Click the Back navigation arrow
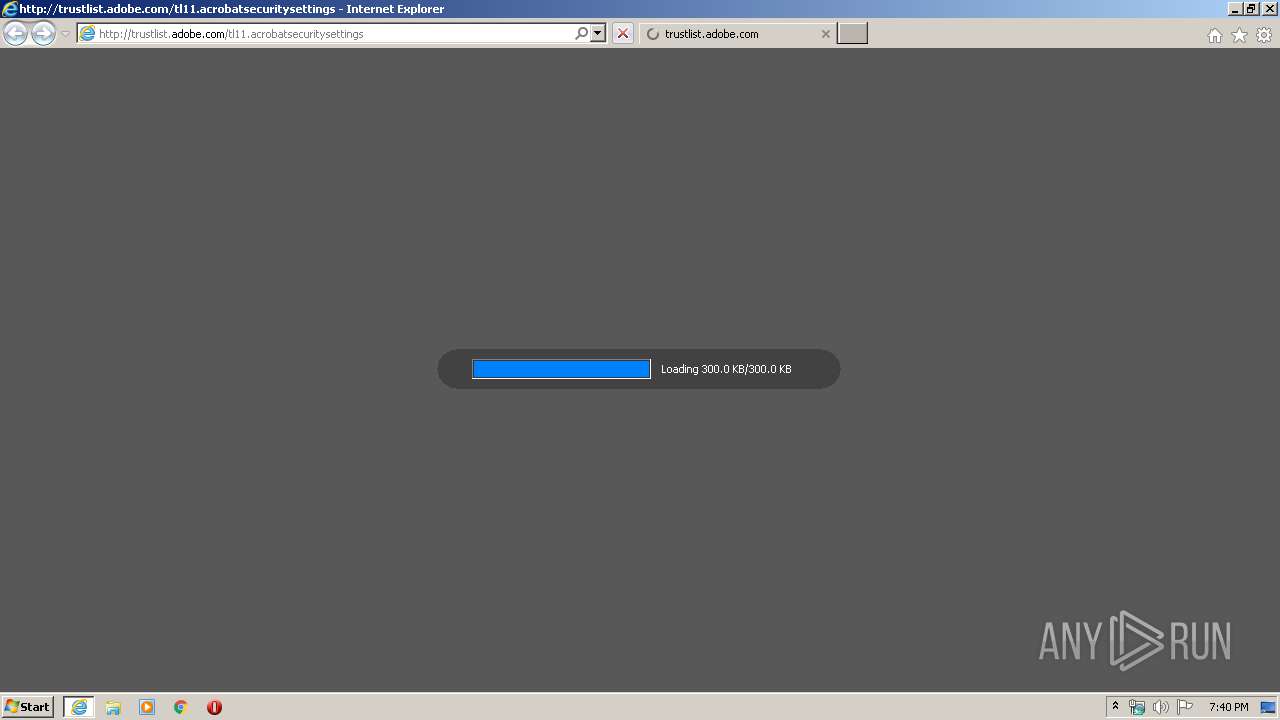Image resolution: width=1280 pixels, height=720 pixels. [x=16, y=34]
